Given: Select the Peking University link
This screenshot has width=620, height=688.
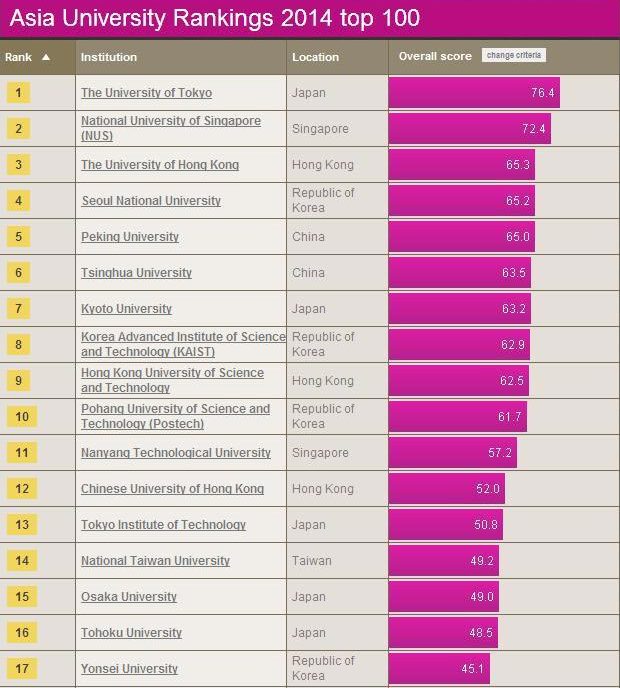Looking at the screenshot, I should tap(130, 237).
